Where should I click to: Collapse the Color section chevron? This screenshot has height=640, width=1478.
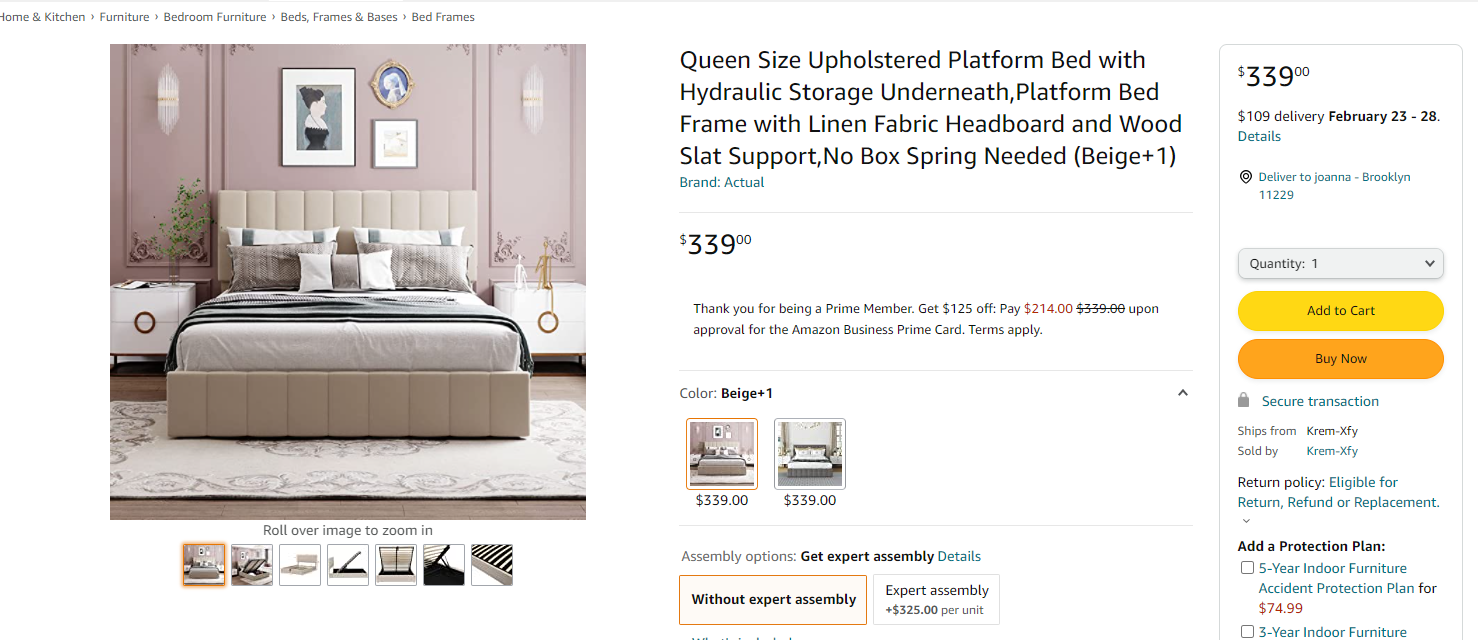1183,393
